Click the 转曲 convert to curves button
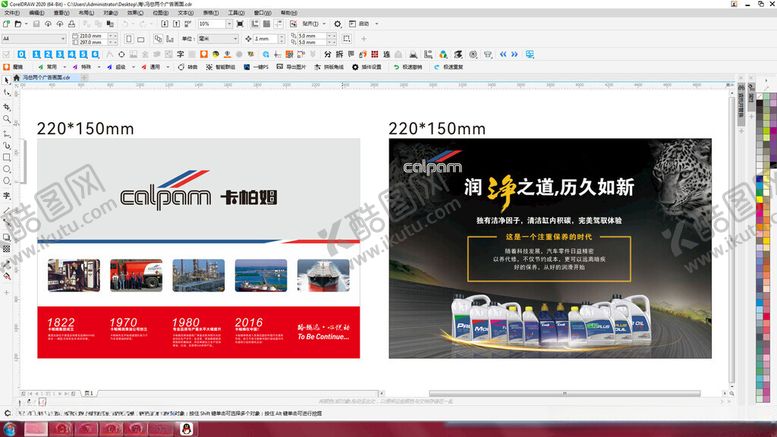Viewport: 777px width, 437px height. pos(188,67)
